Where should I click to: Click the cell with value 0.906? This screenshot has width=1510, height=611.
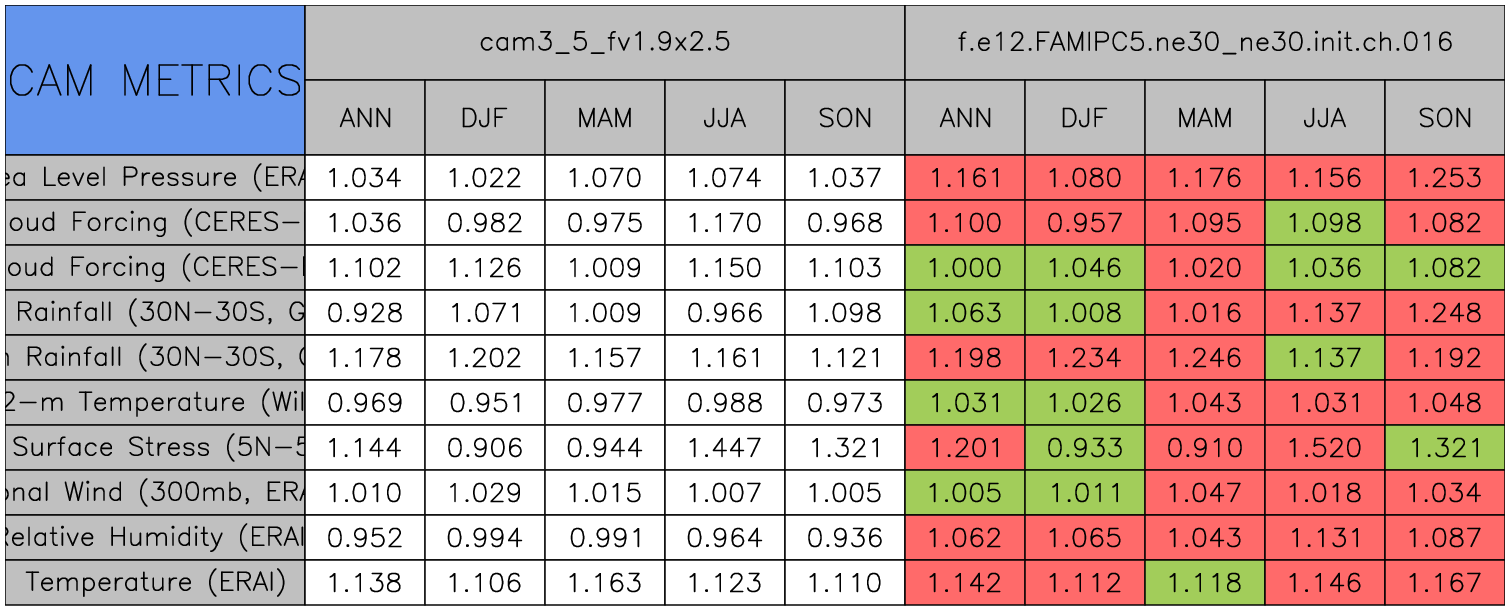(485, 448)
